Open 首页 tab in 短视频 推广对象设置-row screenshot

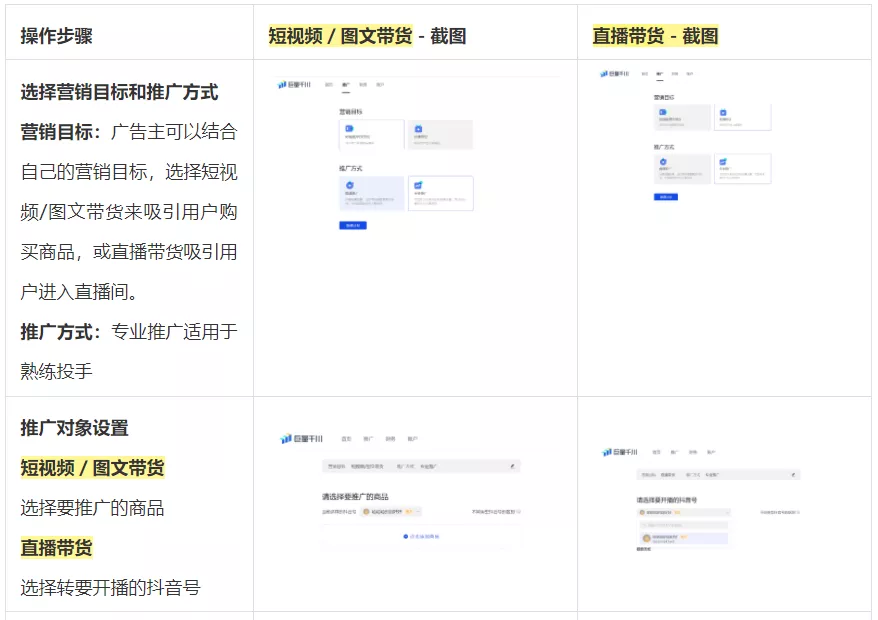coord(347,439)
